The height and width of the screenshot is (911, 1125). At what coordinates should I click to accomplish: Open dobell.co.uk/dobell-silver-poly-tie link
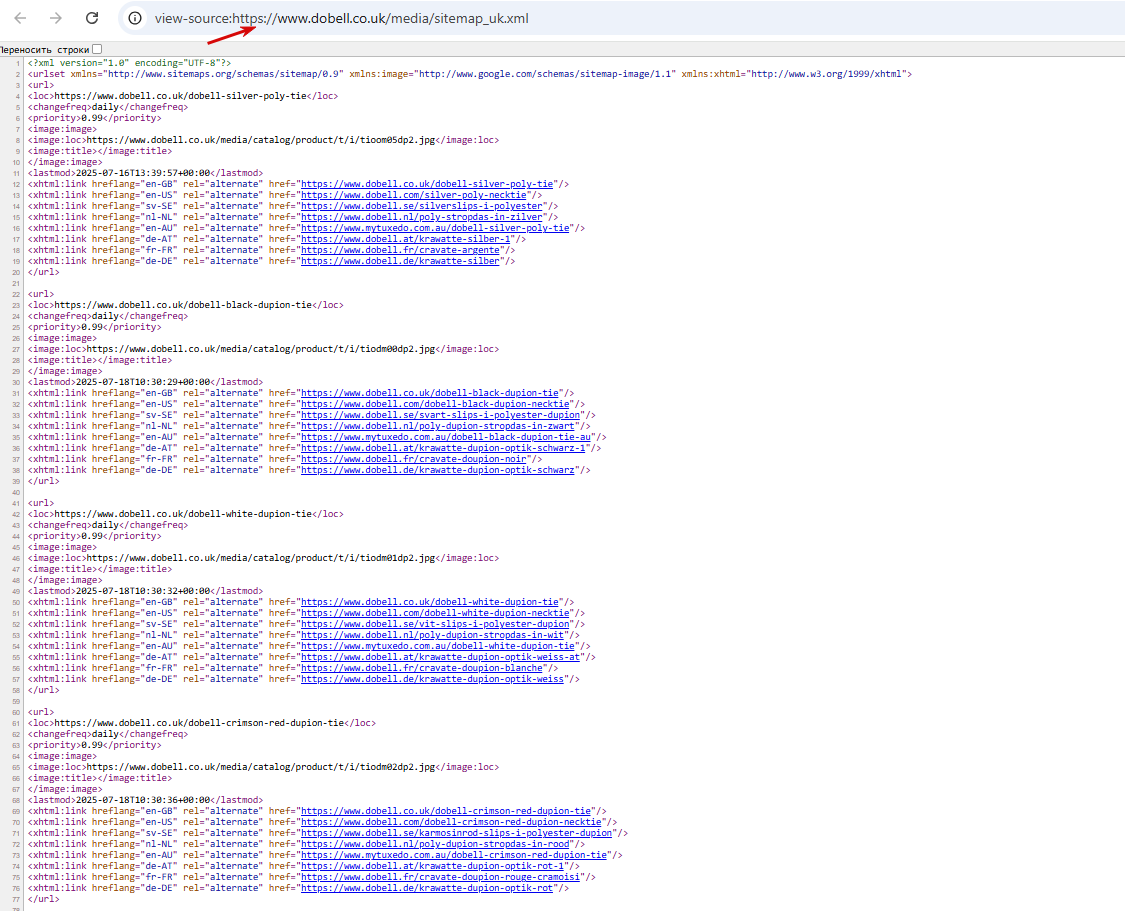(427, 184)
